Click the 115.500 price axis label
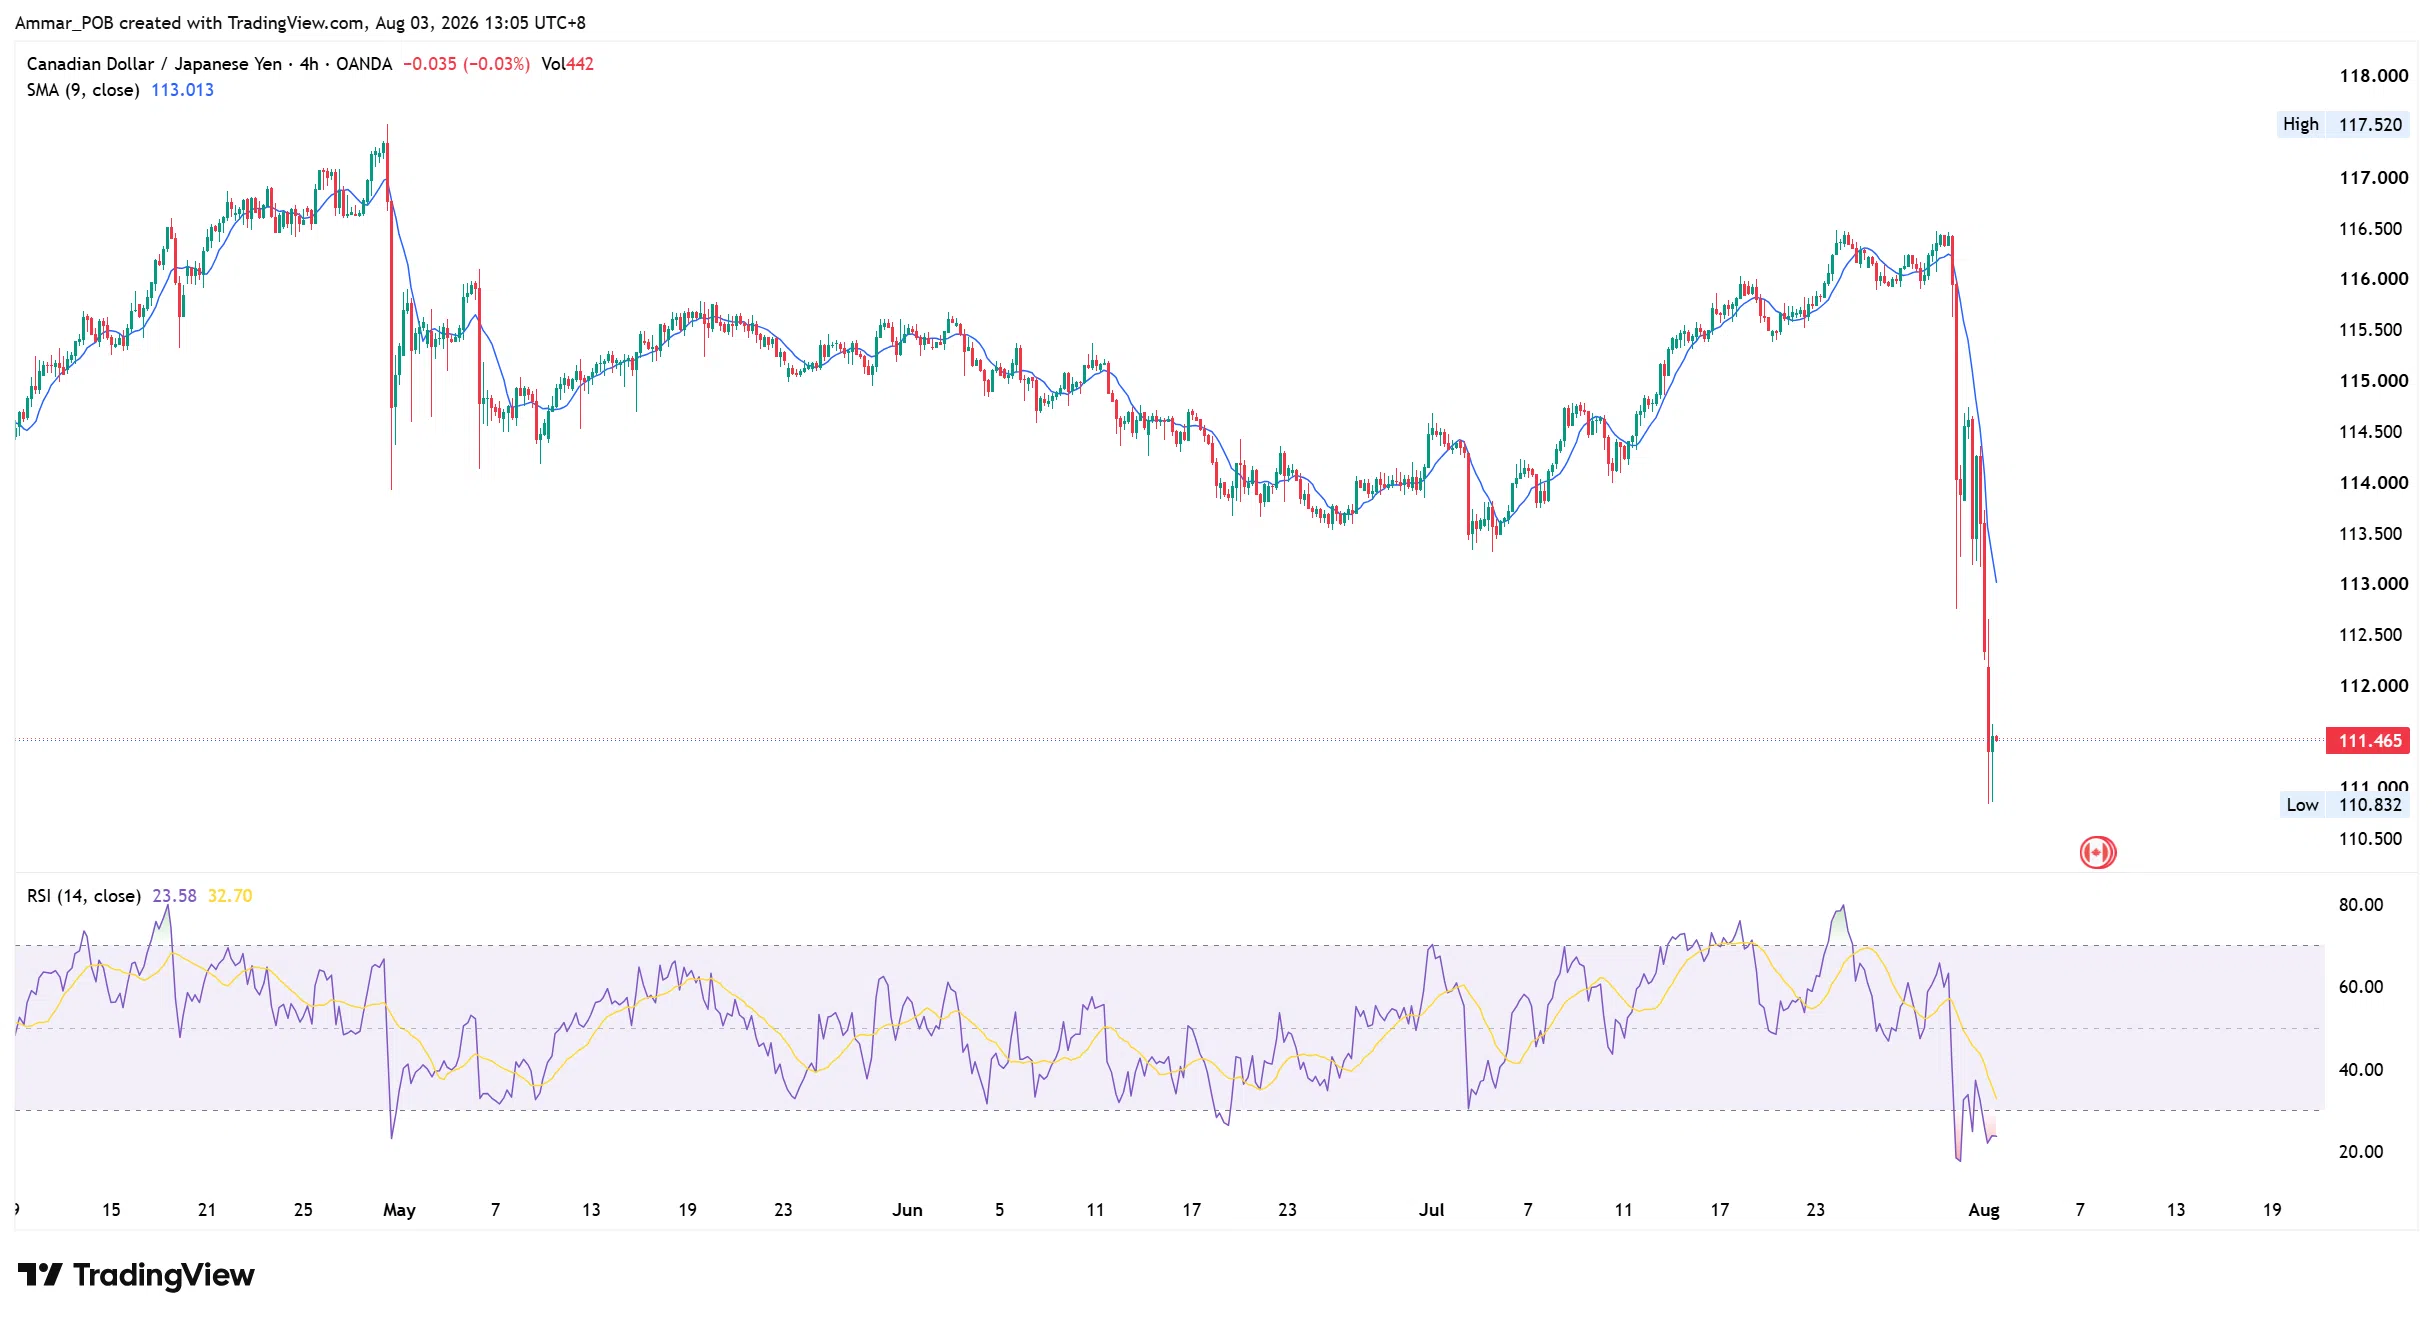2433x1320 pixels. pos(2370,330)
